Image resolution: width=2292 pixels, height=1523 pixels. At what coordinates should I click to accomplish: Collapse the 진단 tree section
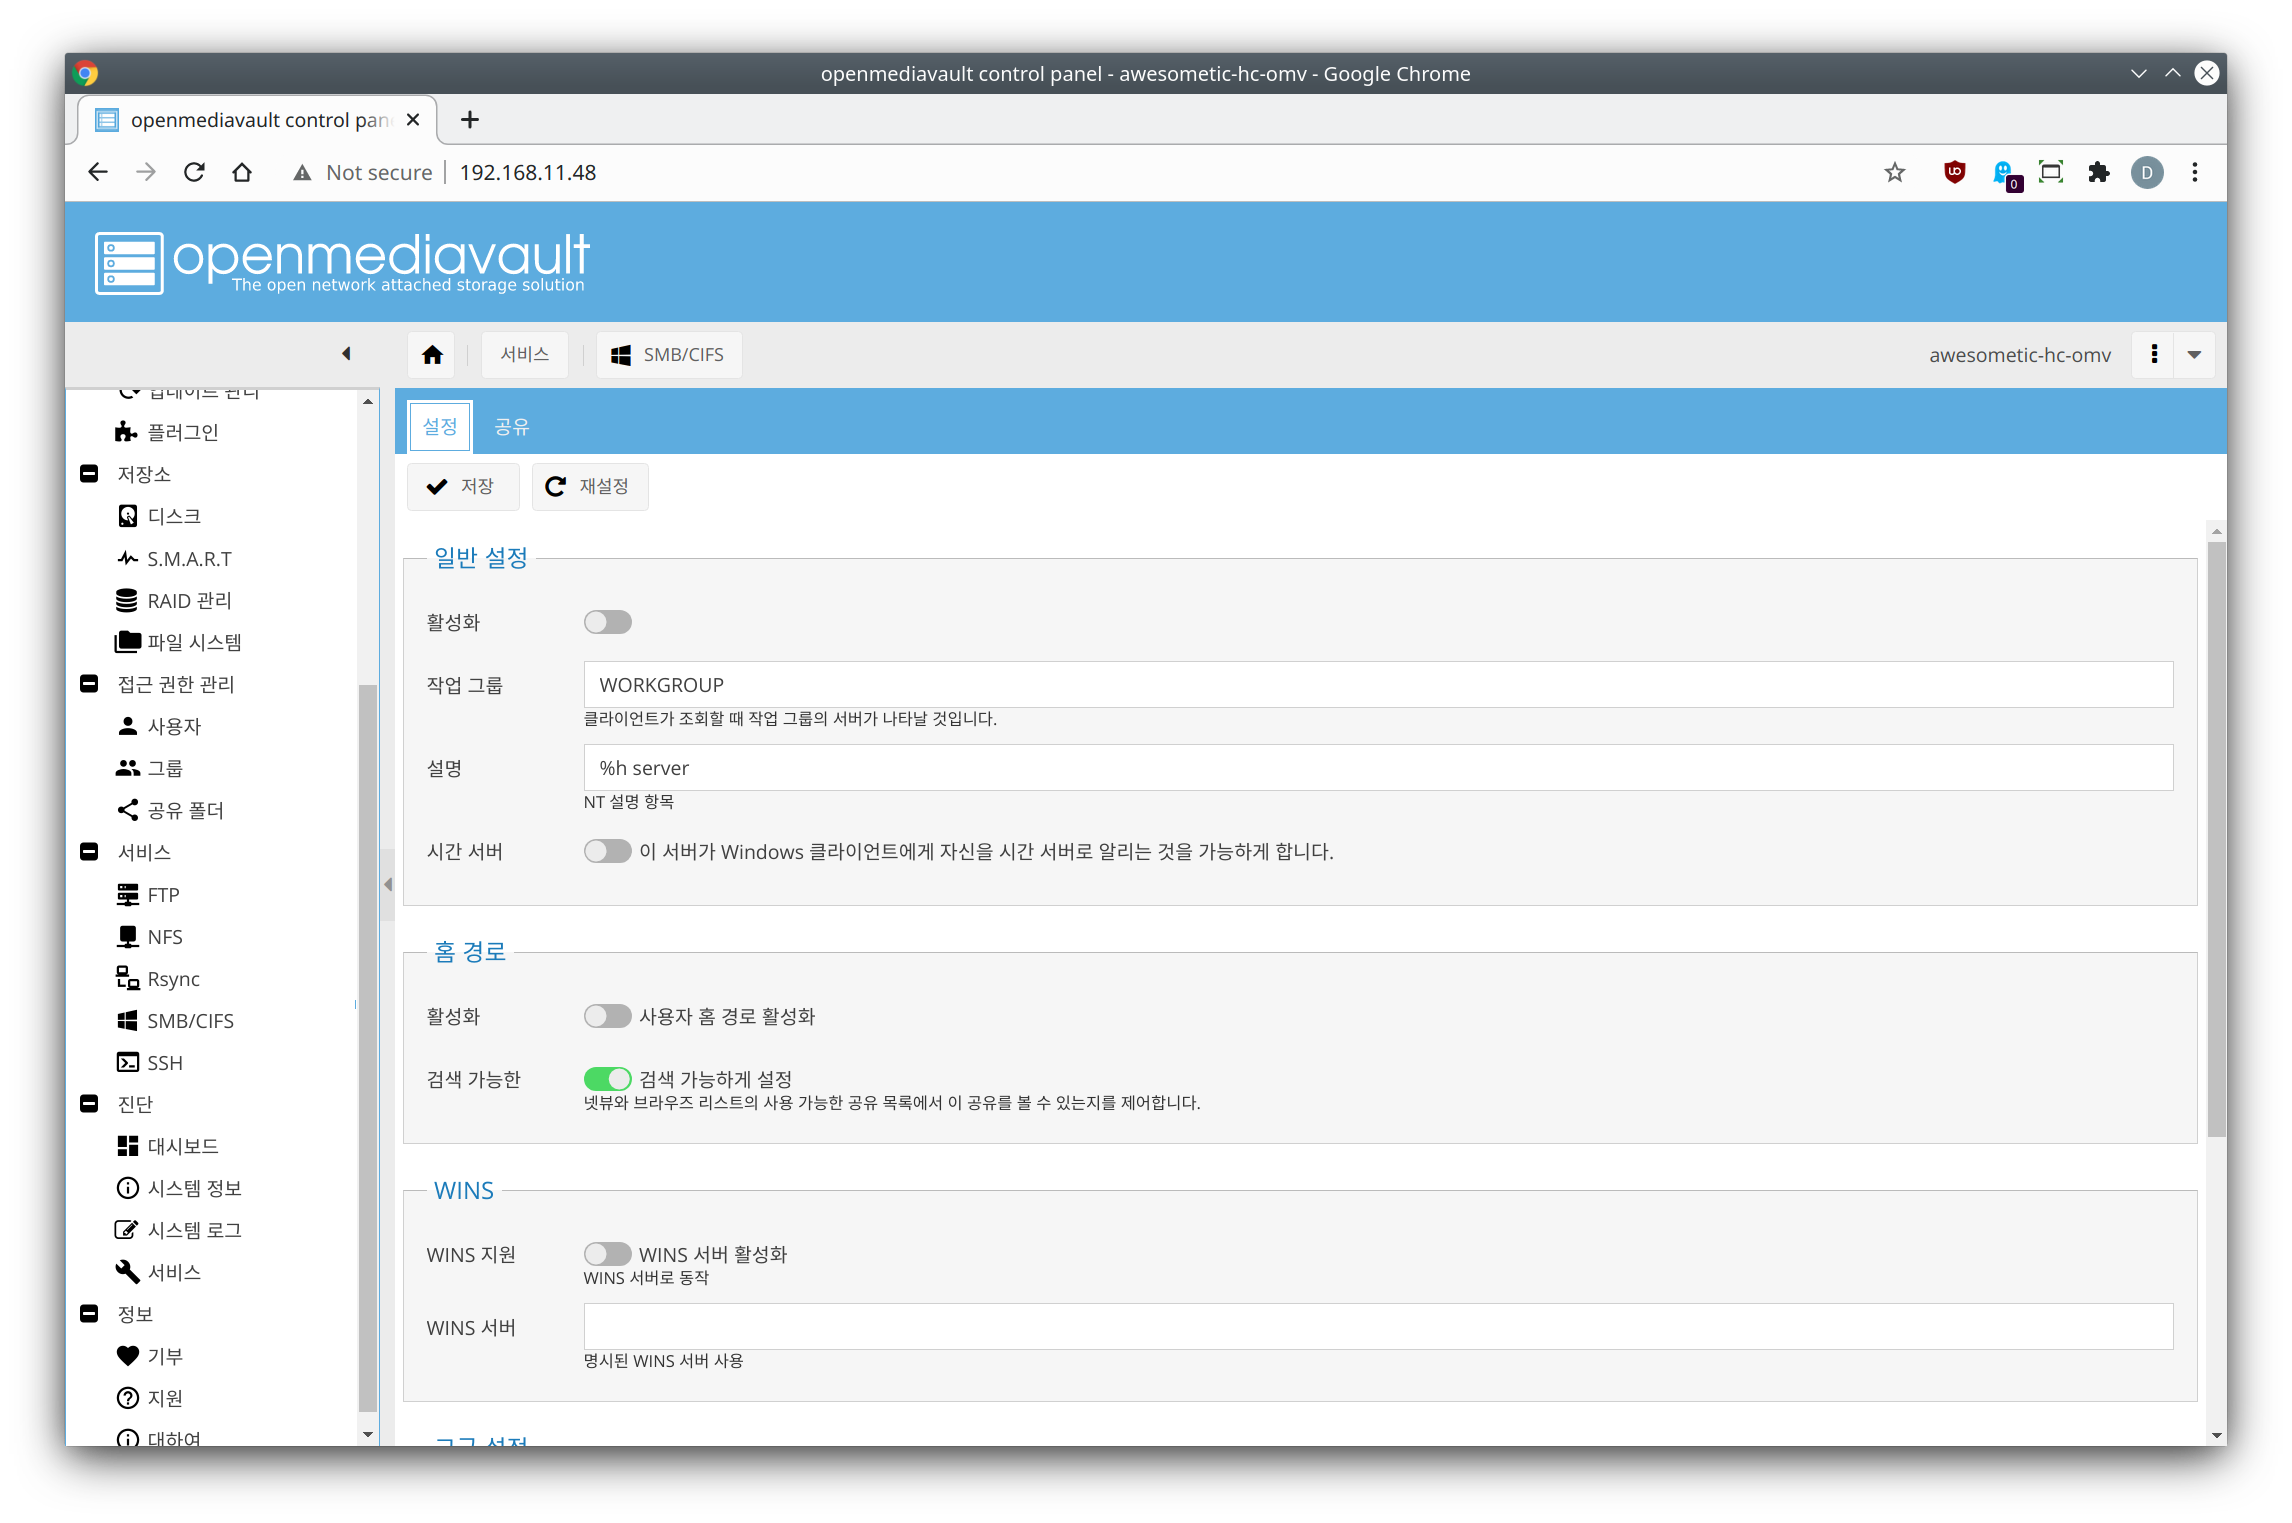coord(89,1104)
